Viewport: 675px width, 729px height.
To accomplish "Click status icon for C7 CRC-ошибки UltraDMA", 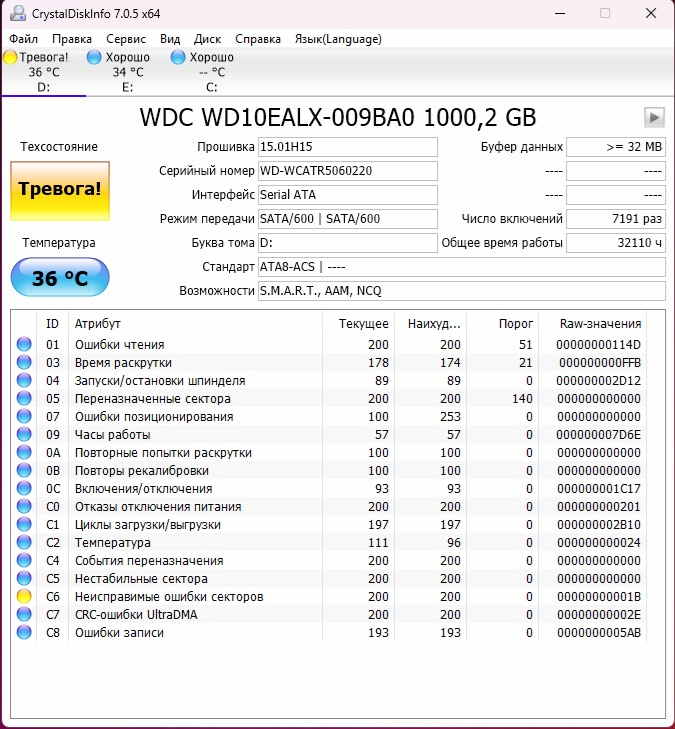I will (x=24, y=614).
